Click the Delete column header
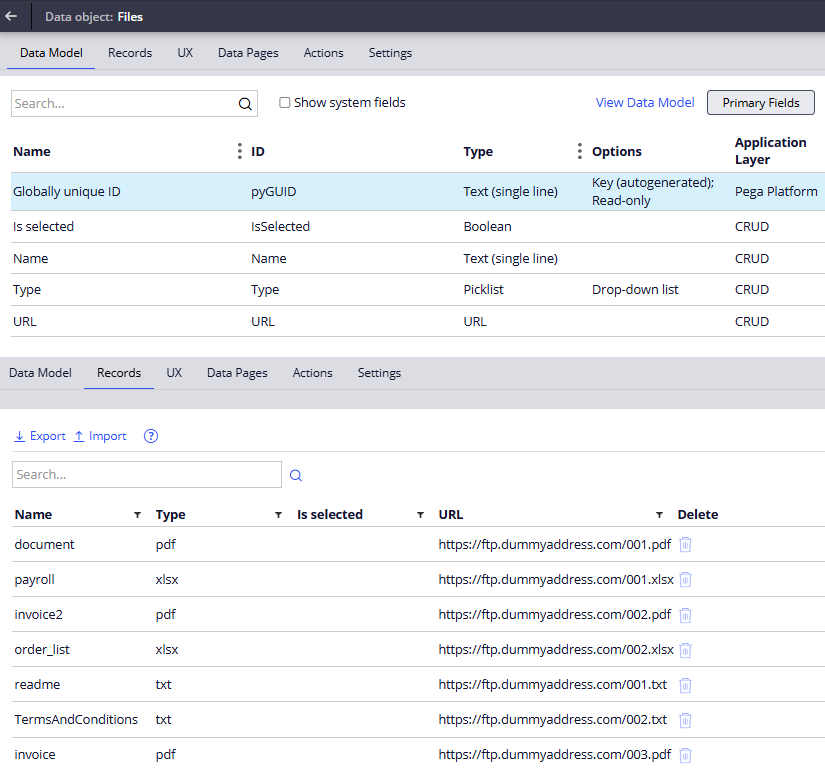This screenshot has width=825, height=770. [698, 514]
